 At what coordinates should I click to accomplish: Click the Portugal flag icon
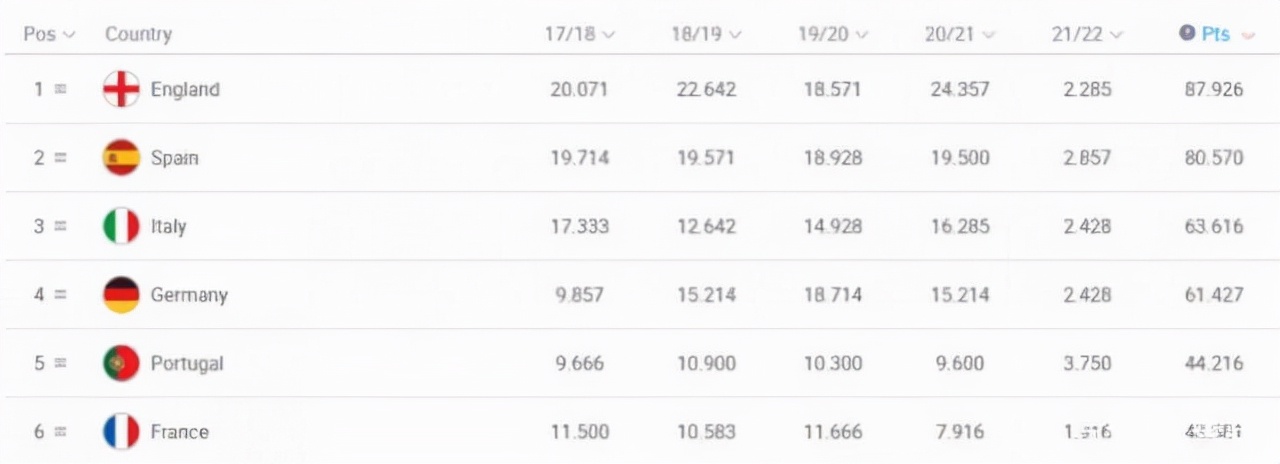click(x=121, y=363)
